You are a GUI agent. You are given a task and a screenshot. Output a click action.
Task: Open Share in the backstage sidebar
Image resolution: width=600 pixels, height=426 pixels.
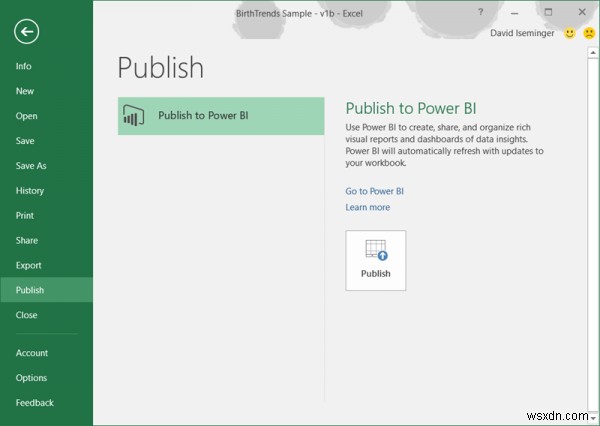tap(46, 240)
